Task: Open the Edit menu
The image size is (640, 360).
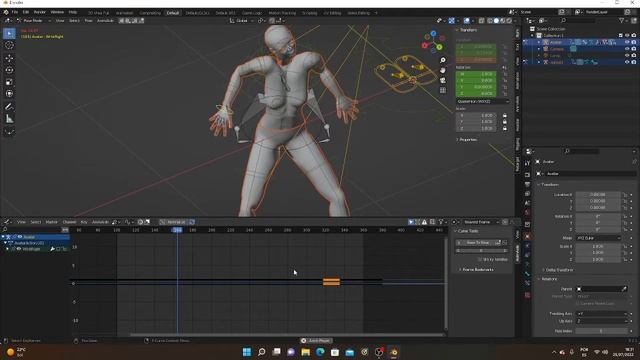Action: pyautogui.click(x=26, y=12)
